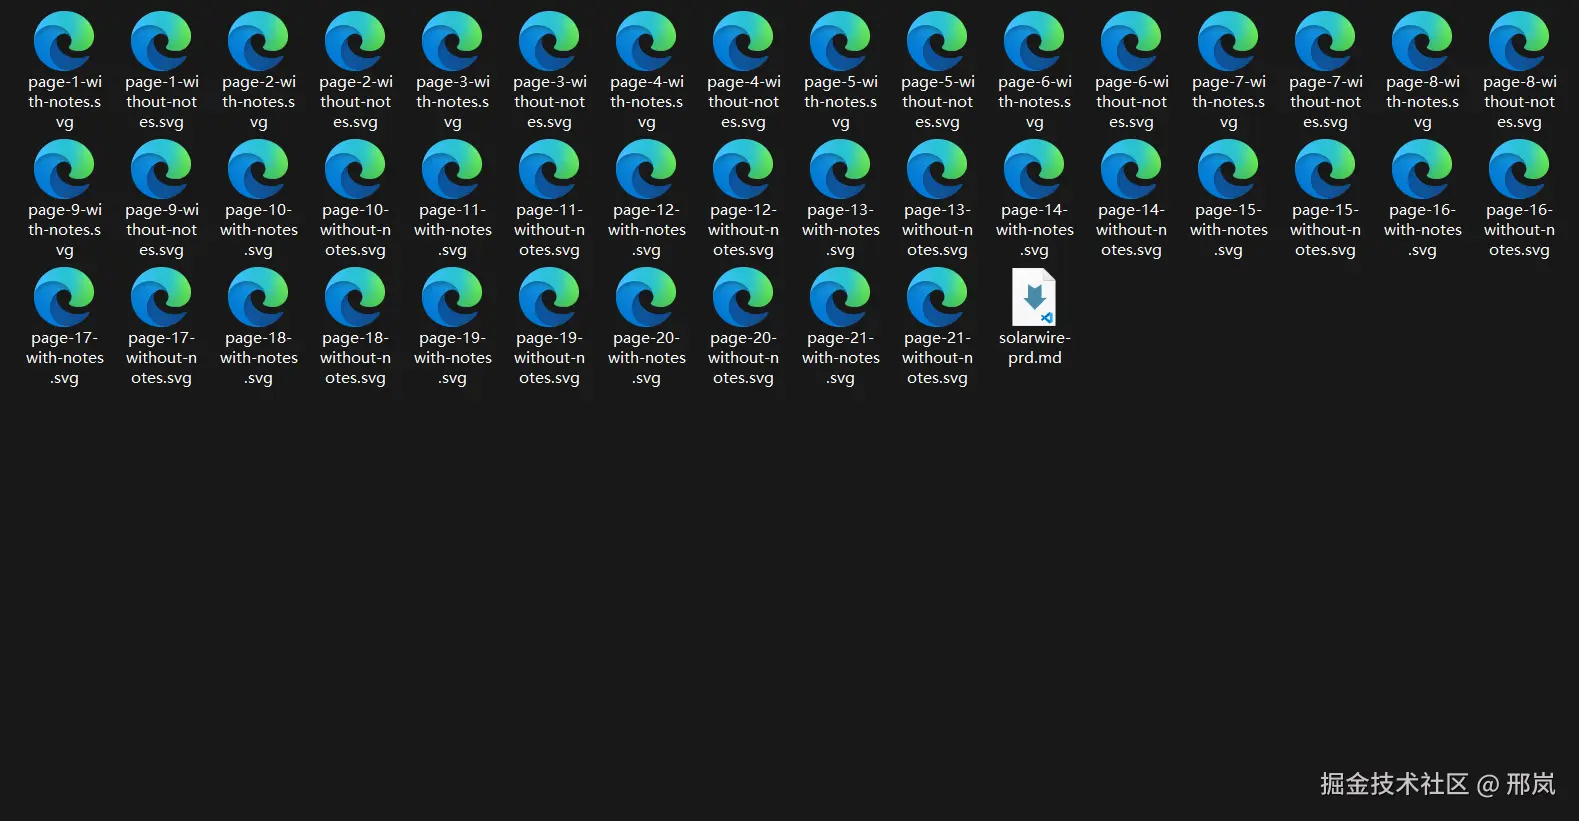
Task: Pick the page-8-with-notes.svg icon
Action: tap(1422, 41)
